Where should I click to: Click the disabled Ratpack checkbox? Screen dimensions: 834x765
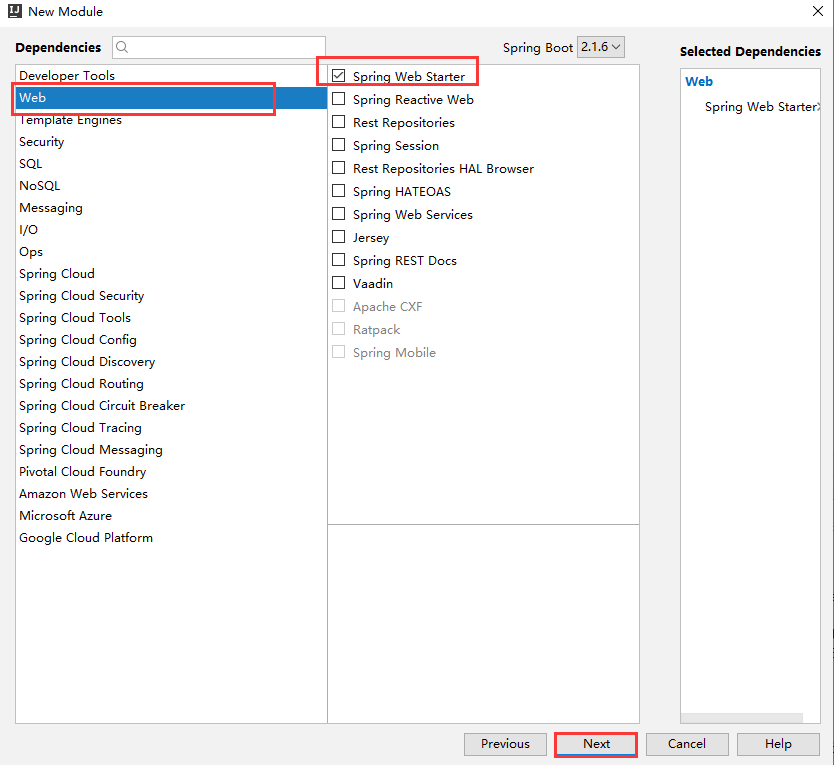(338, 329)
